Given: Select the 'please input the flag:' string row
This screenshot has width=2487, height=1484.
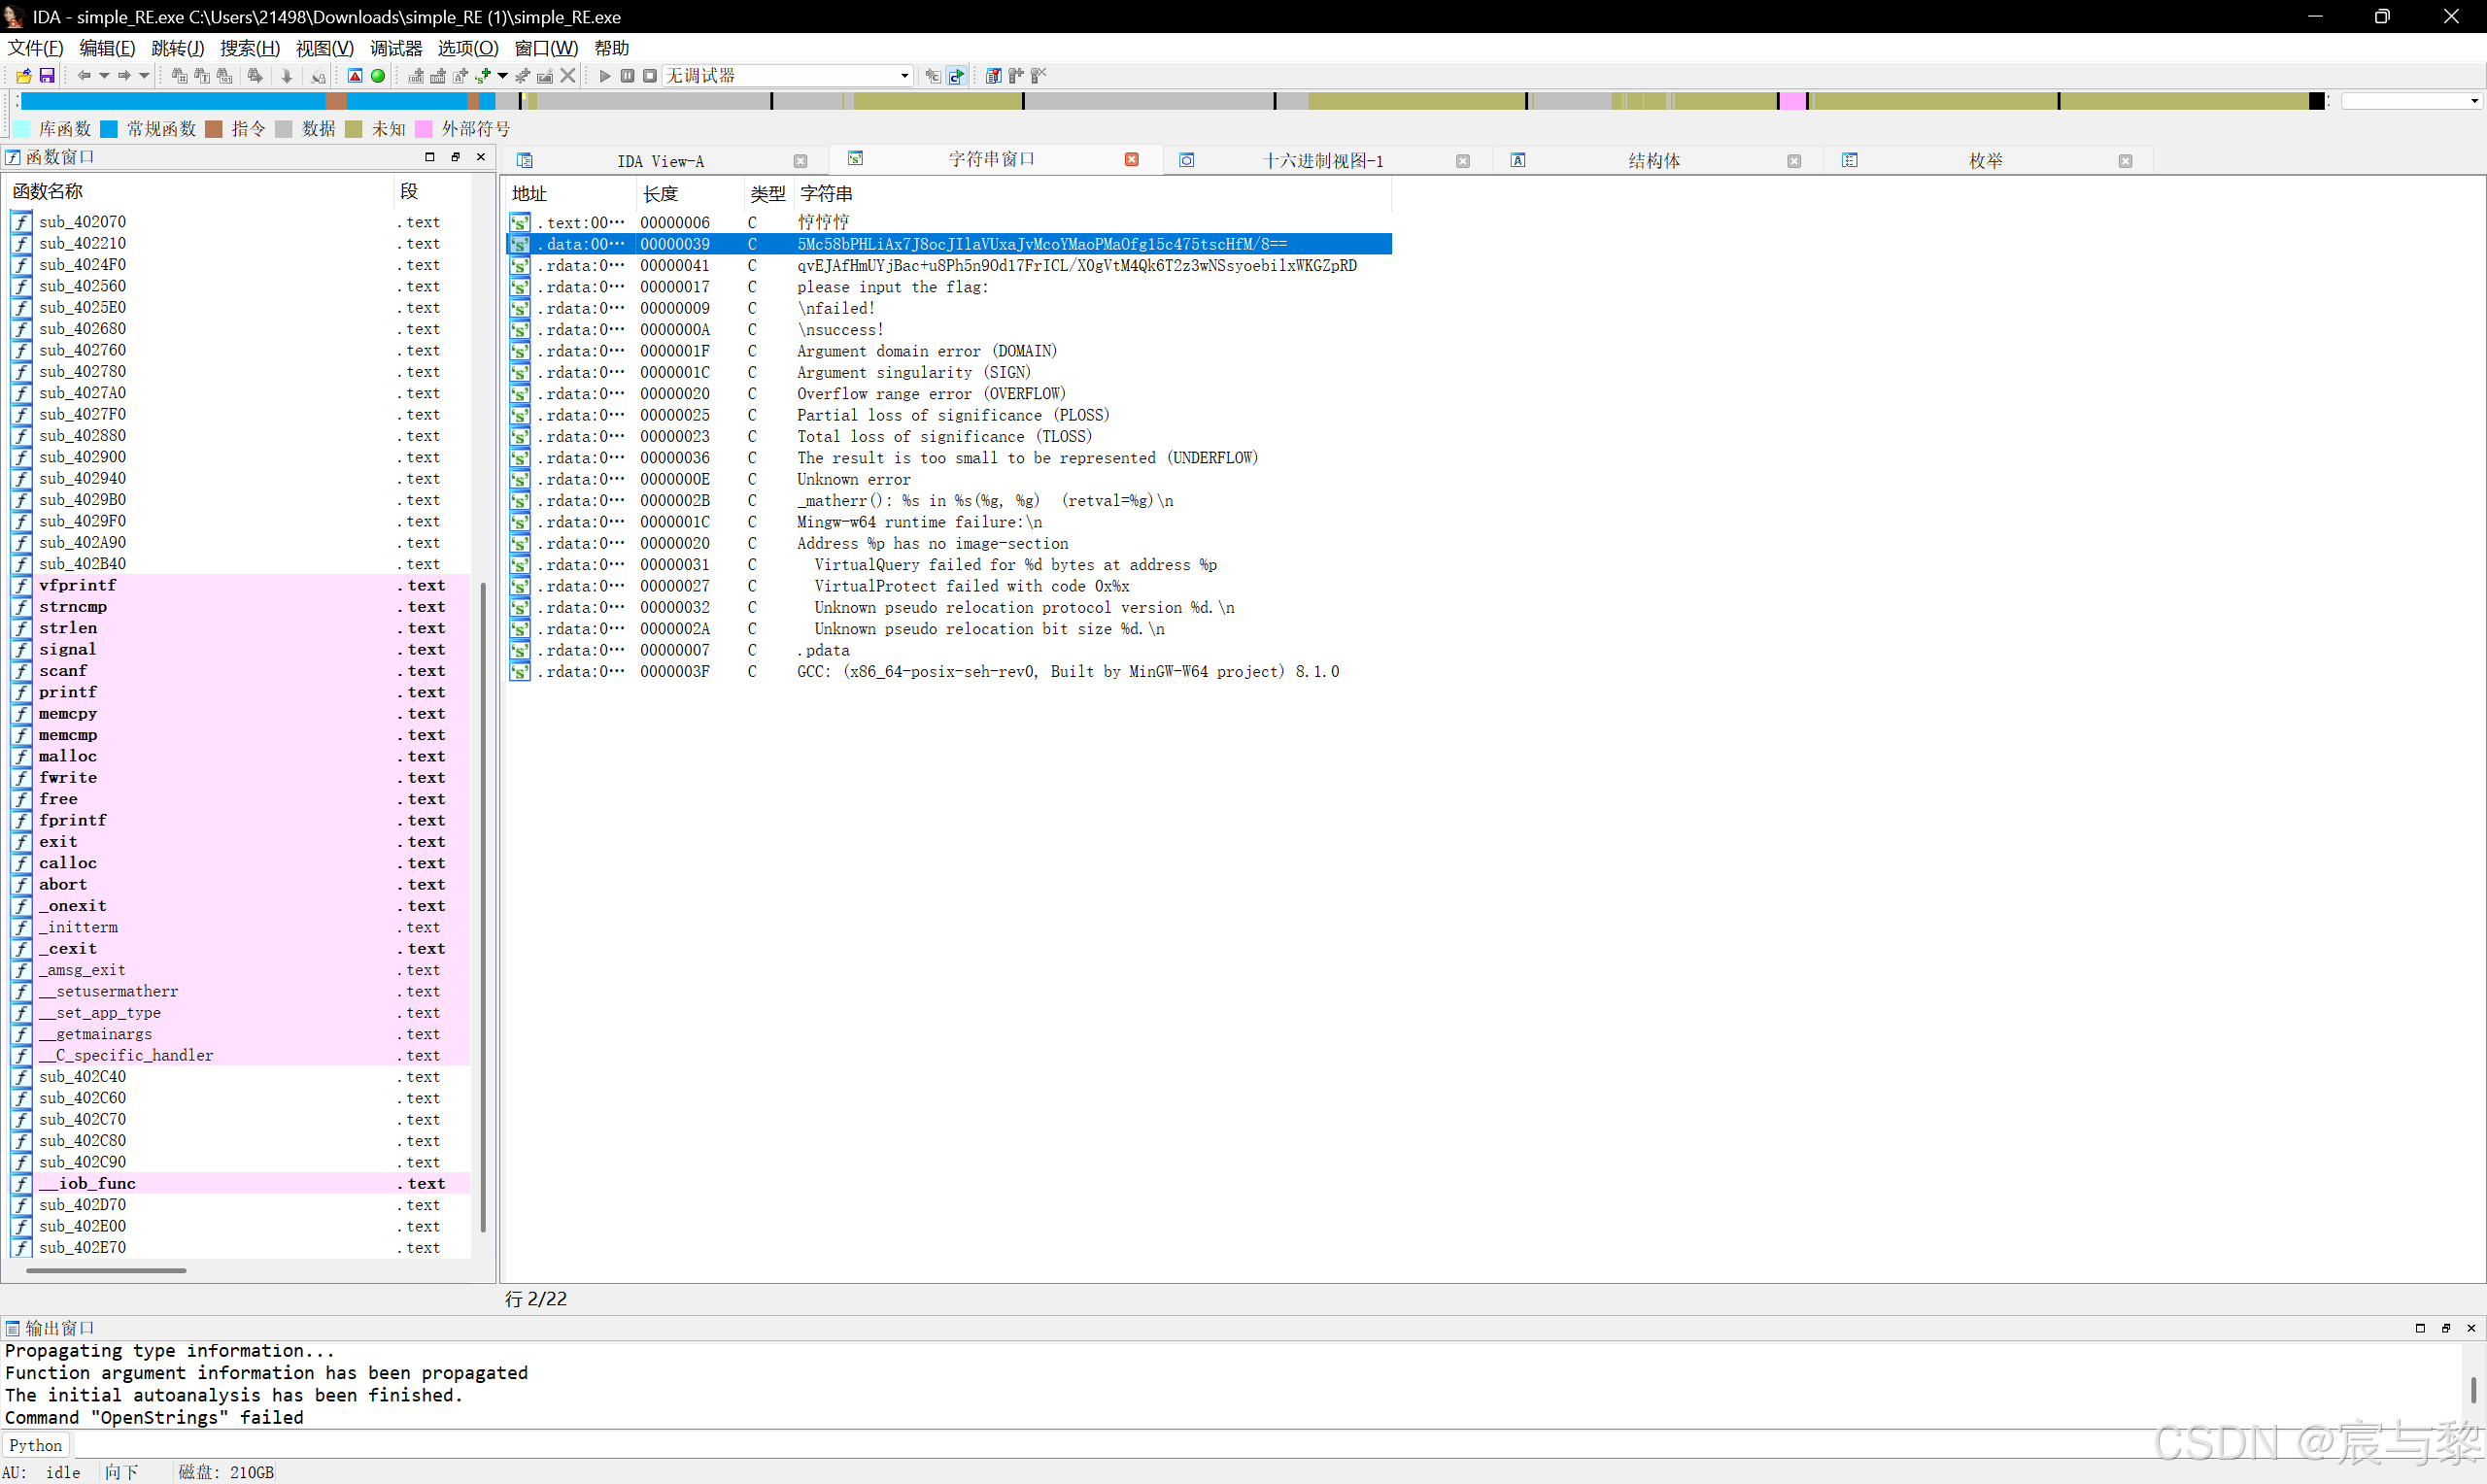Looking at the screenshot, I should (x=891, y=287).
